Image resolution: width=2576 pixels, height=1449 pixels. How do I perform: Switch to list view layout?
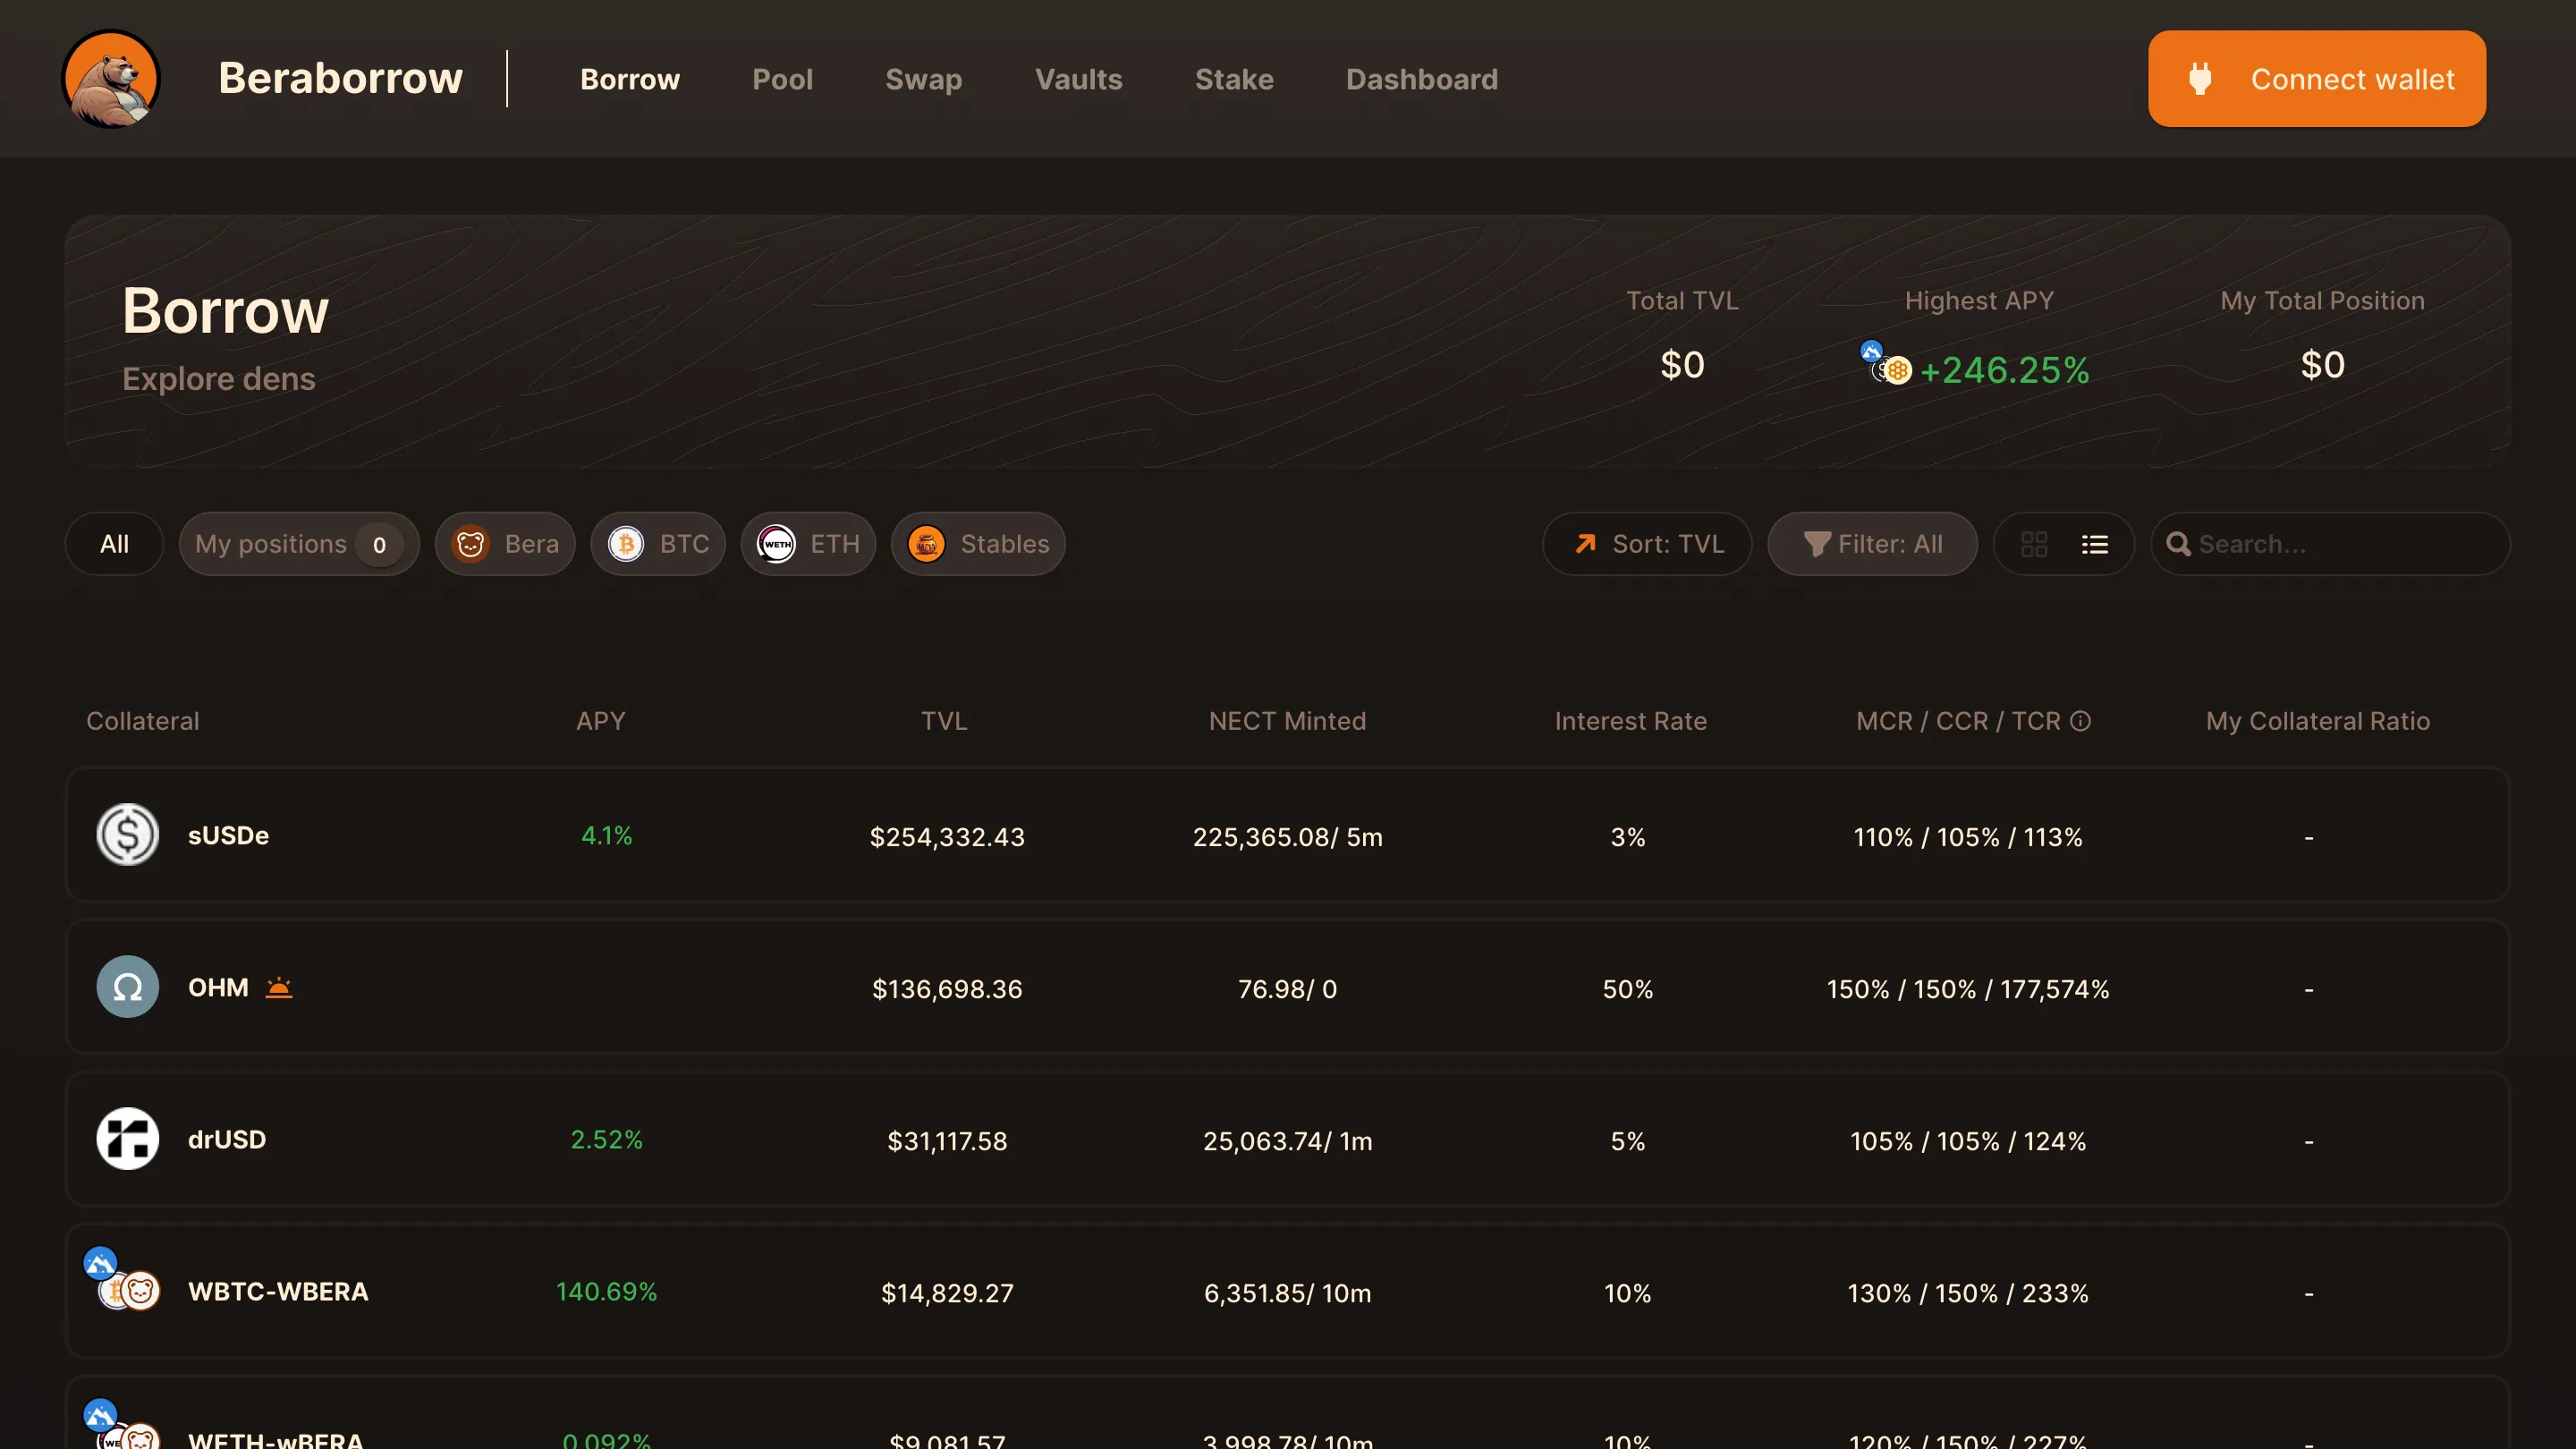2095,544
